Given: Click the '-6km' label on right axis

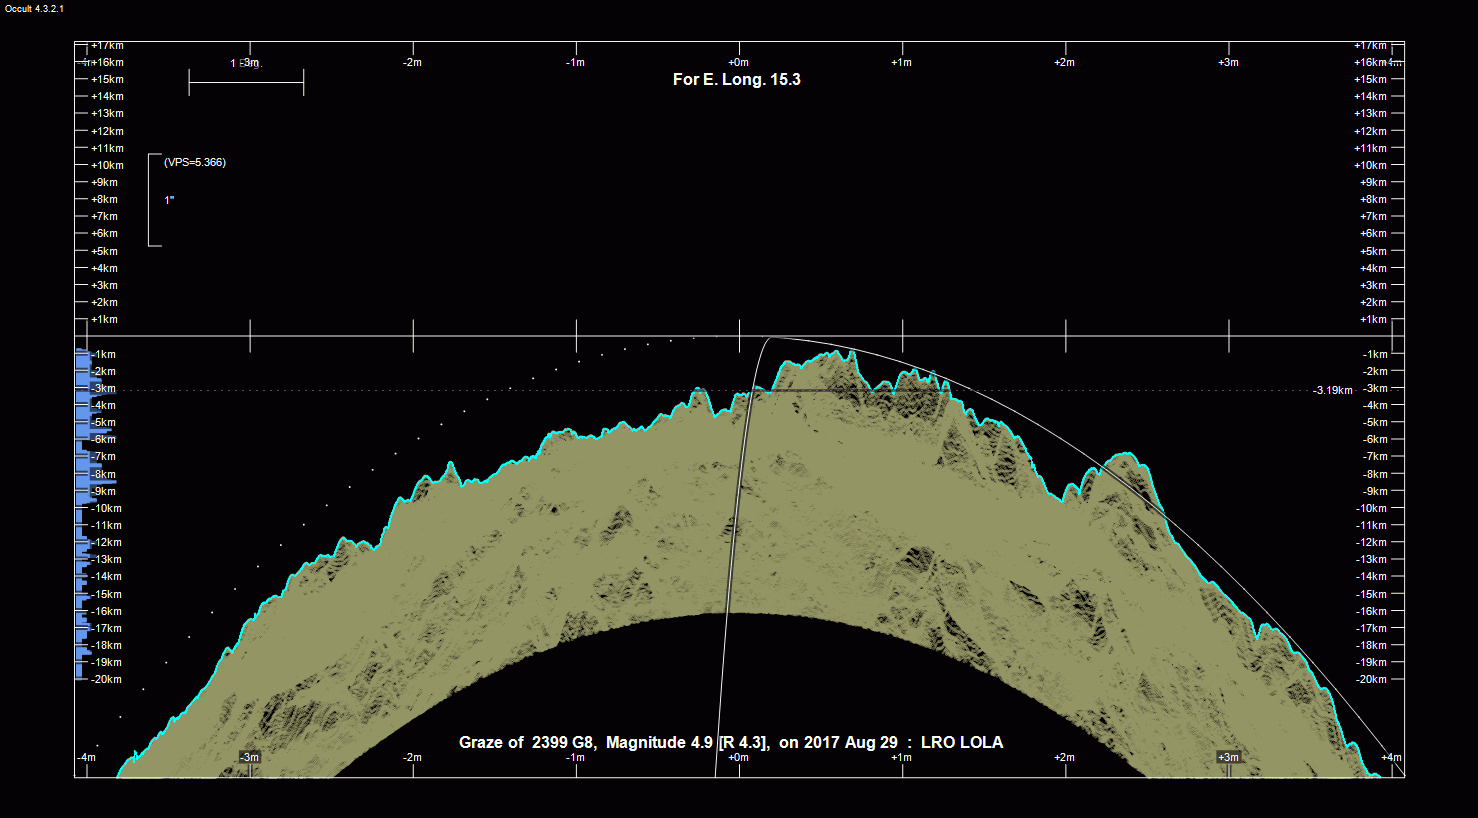Looking at the screenshot, I should coord(1375,439).
